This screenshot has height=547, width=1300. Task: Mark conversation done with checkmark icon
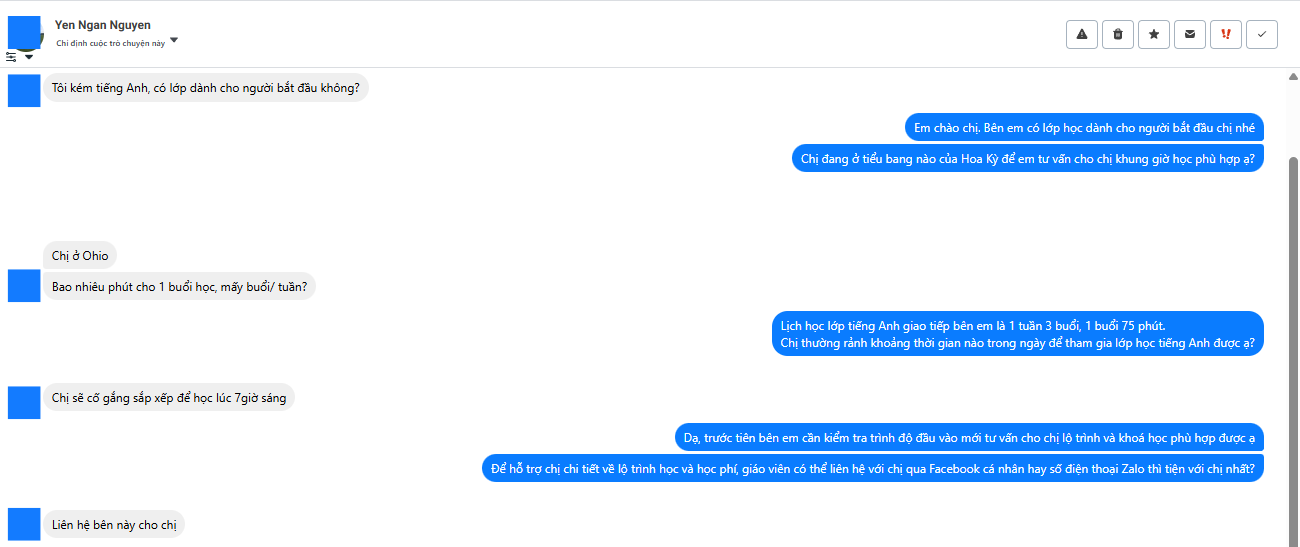1262,34
